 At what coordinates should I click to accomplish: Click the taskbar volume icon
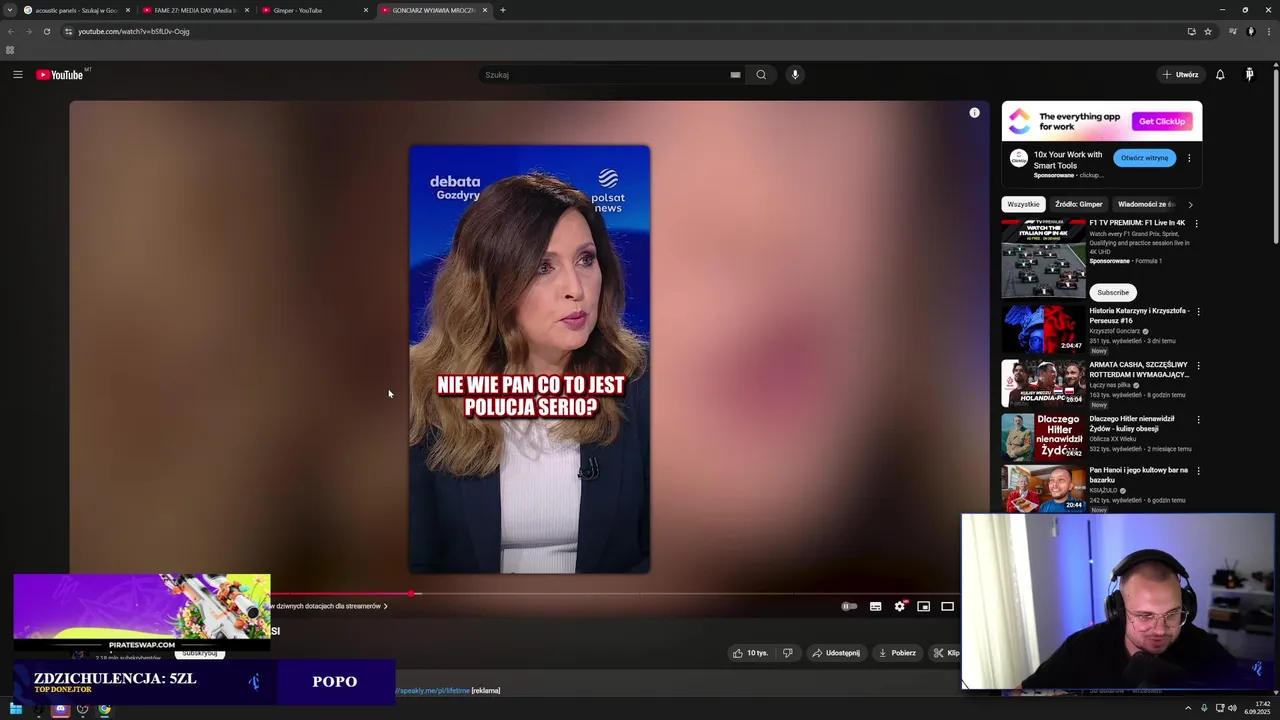point(1232,708)
